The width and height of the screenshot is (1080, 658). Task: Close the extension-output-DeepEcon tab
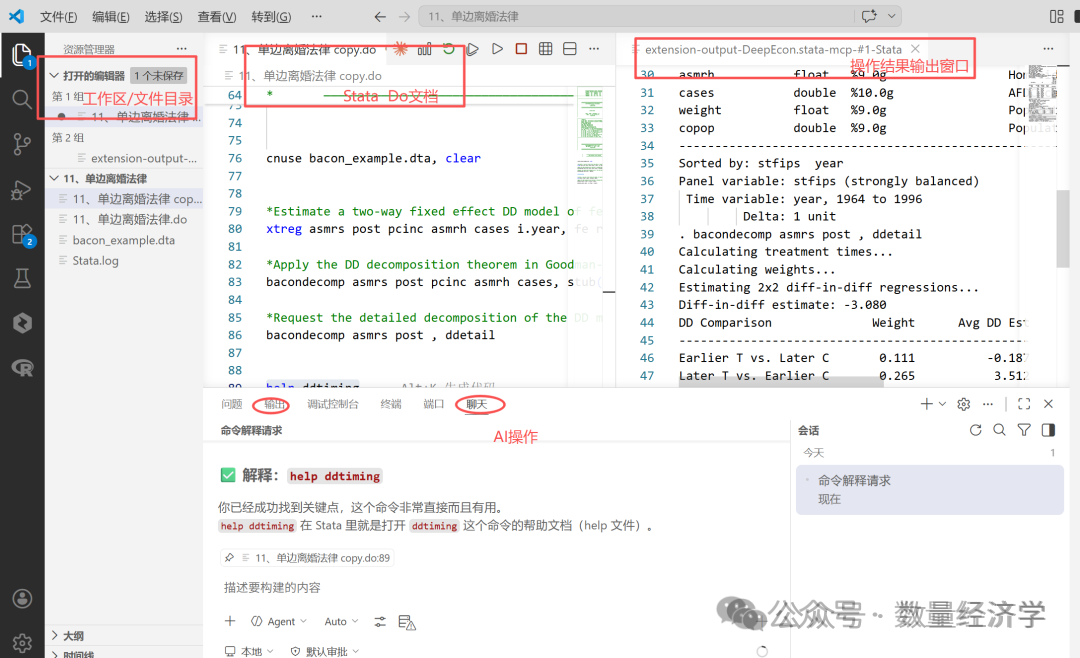[915, 49]
